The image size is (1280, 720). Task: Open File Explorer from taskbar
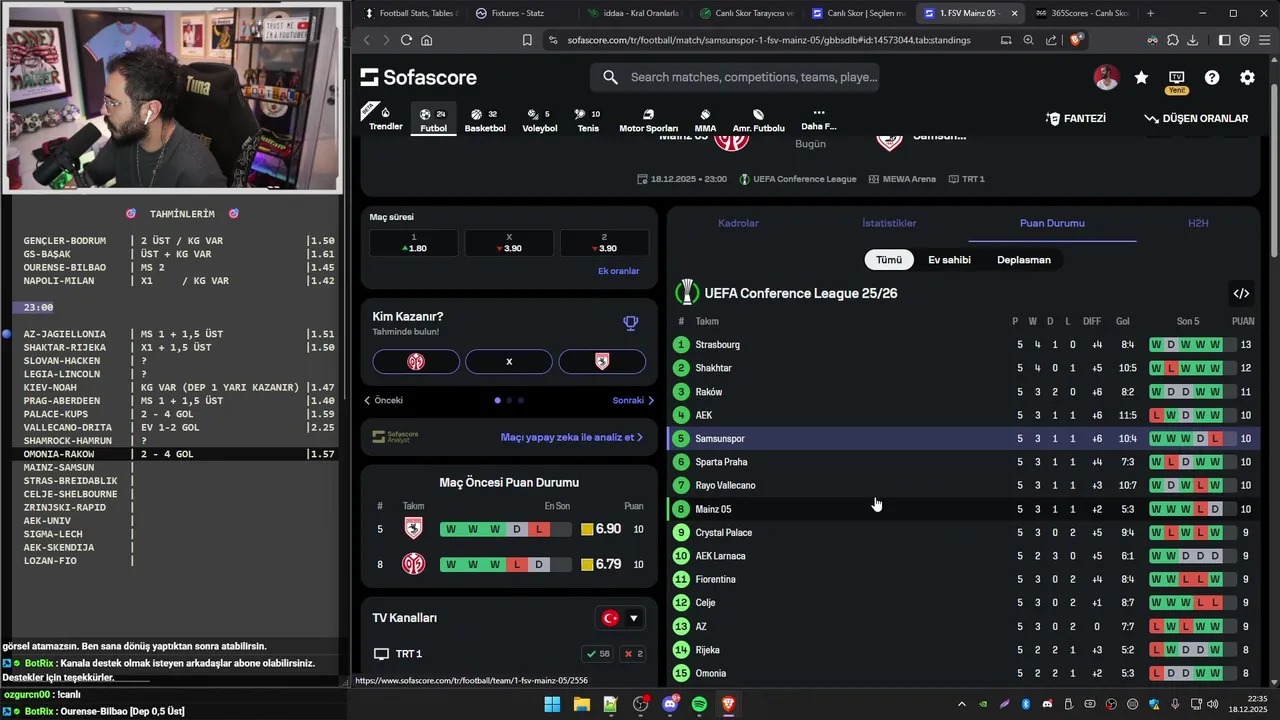coord(581,704)
